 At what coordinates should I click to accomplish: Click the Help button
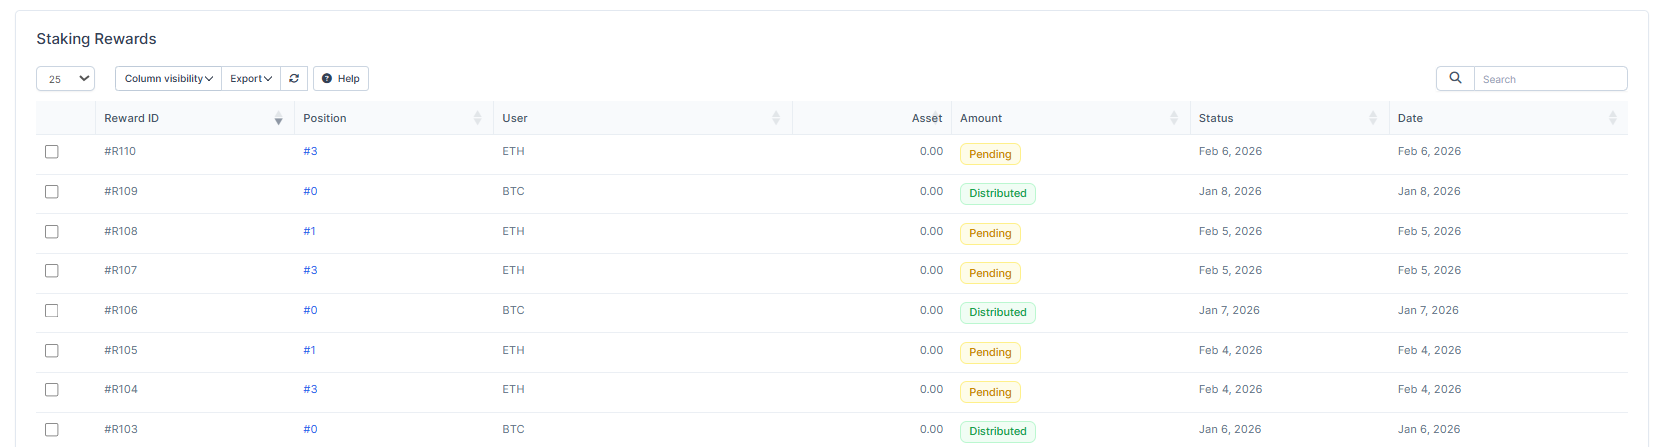(x=341, y=79)
